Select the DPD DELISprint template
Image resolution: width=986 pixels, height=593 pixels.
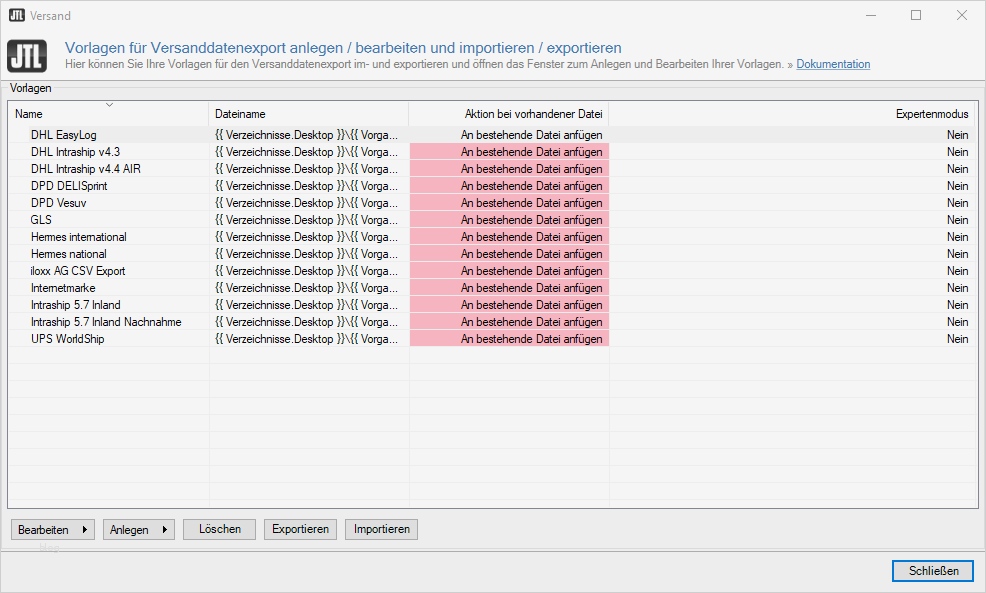click(492, 186)
